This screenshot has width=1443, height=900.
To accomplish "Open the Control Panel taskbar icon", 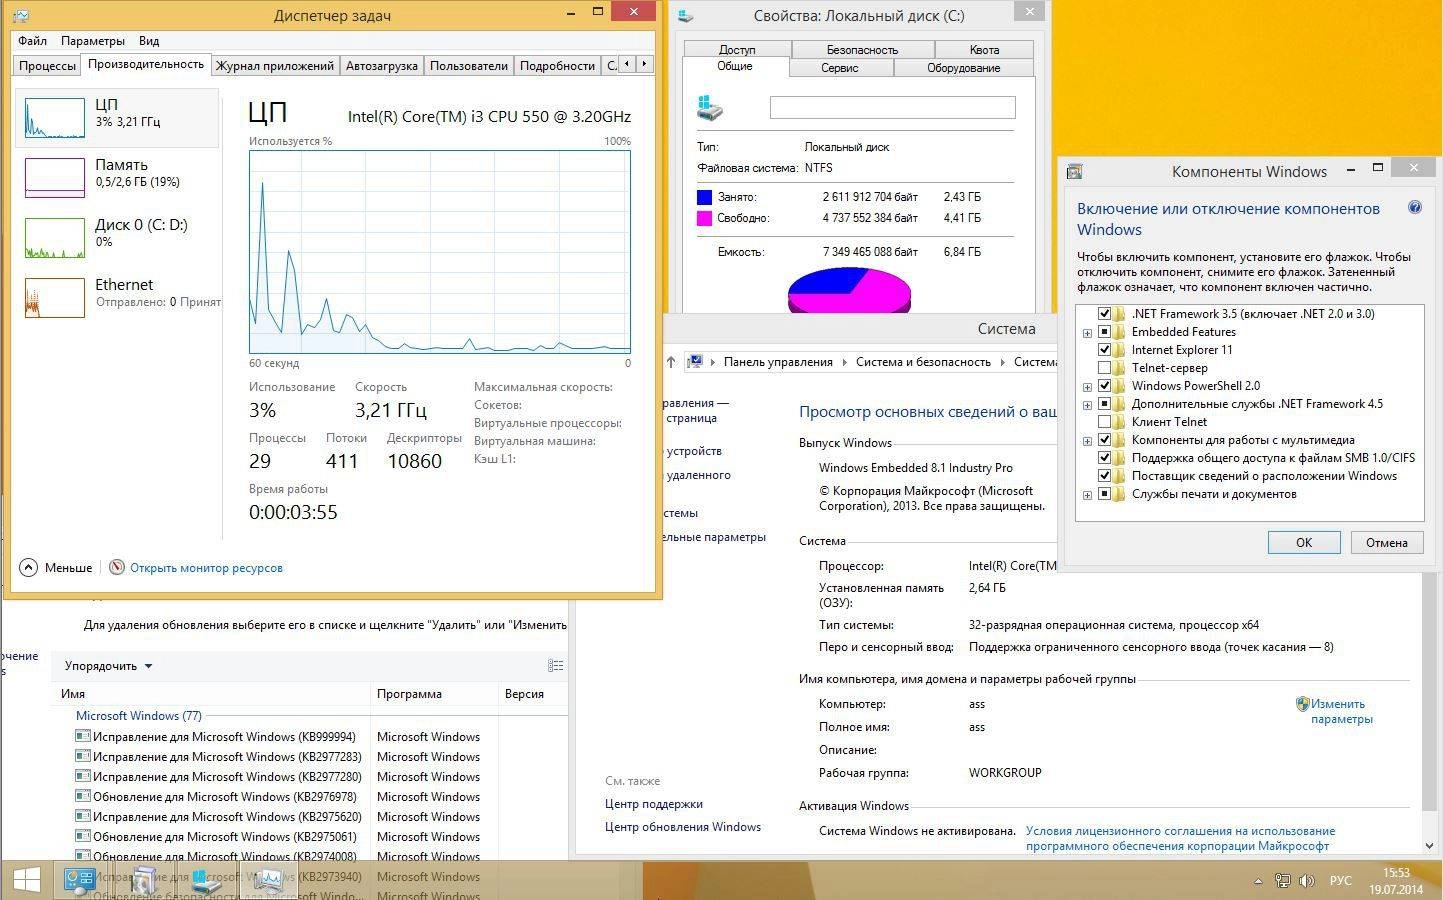I will coord(80,880).
